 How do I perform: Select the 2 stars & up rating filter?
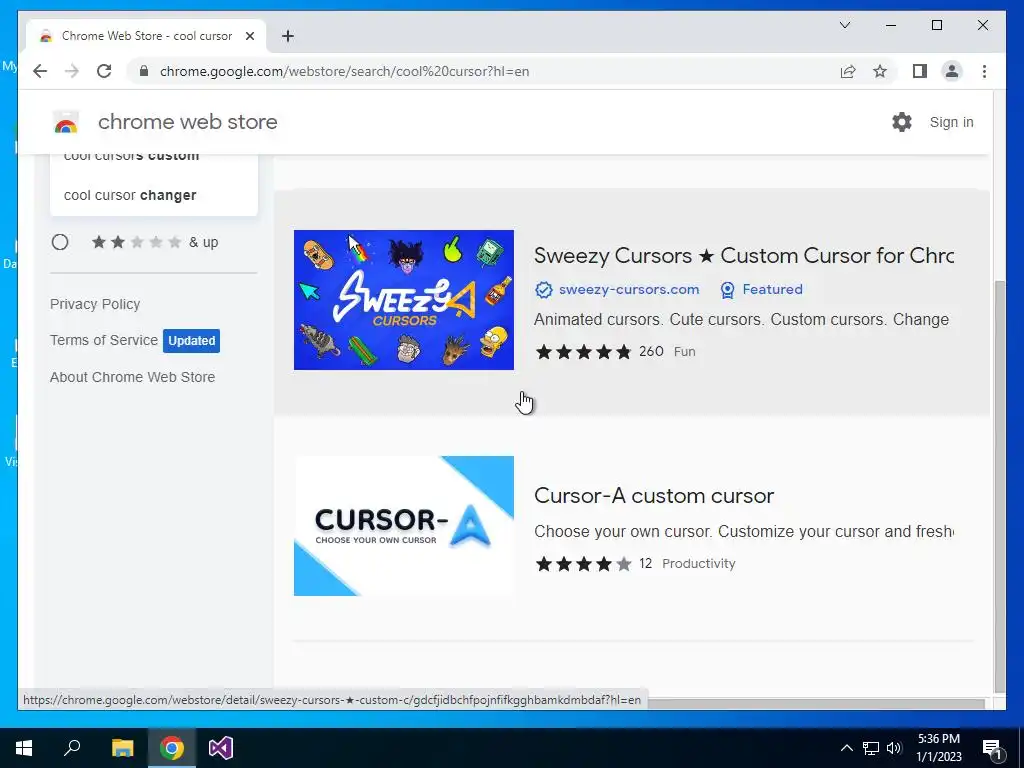60,242
